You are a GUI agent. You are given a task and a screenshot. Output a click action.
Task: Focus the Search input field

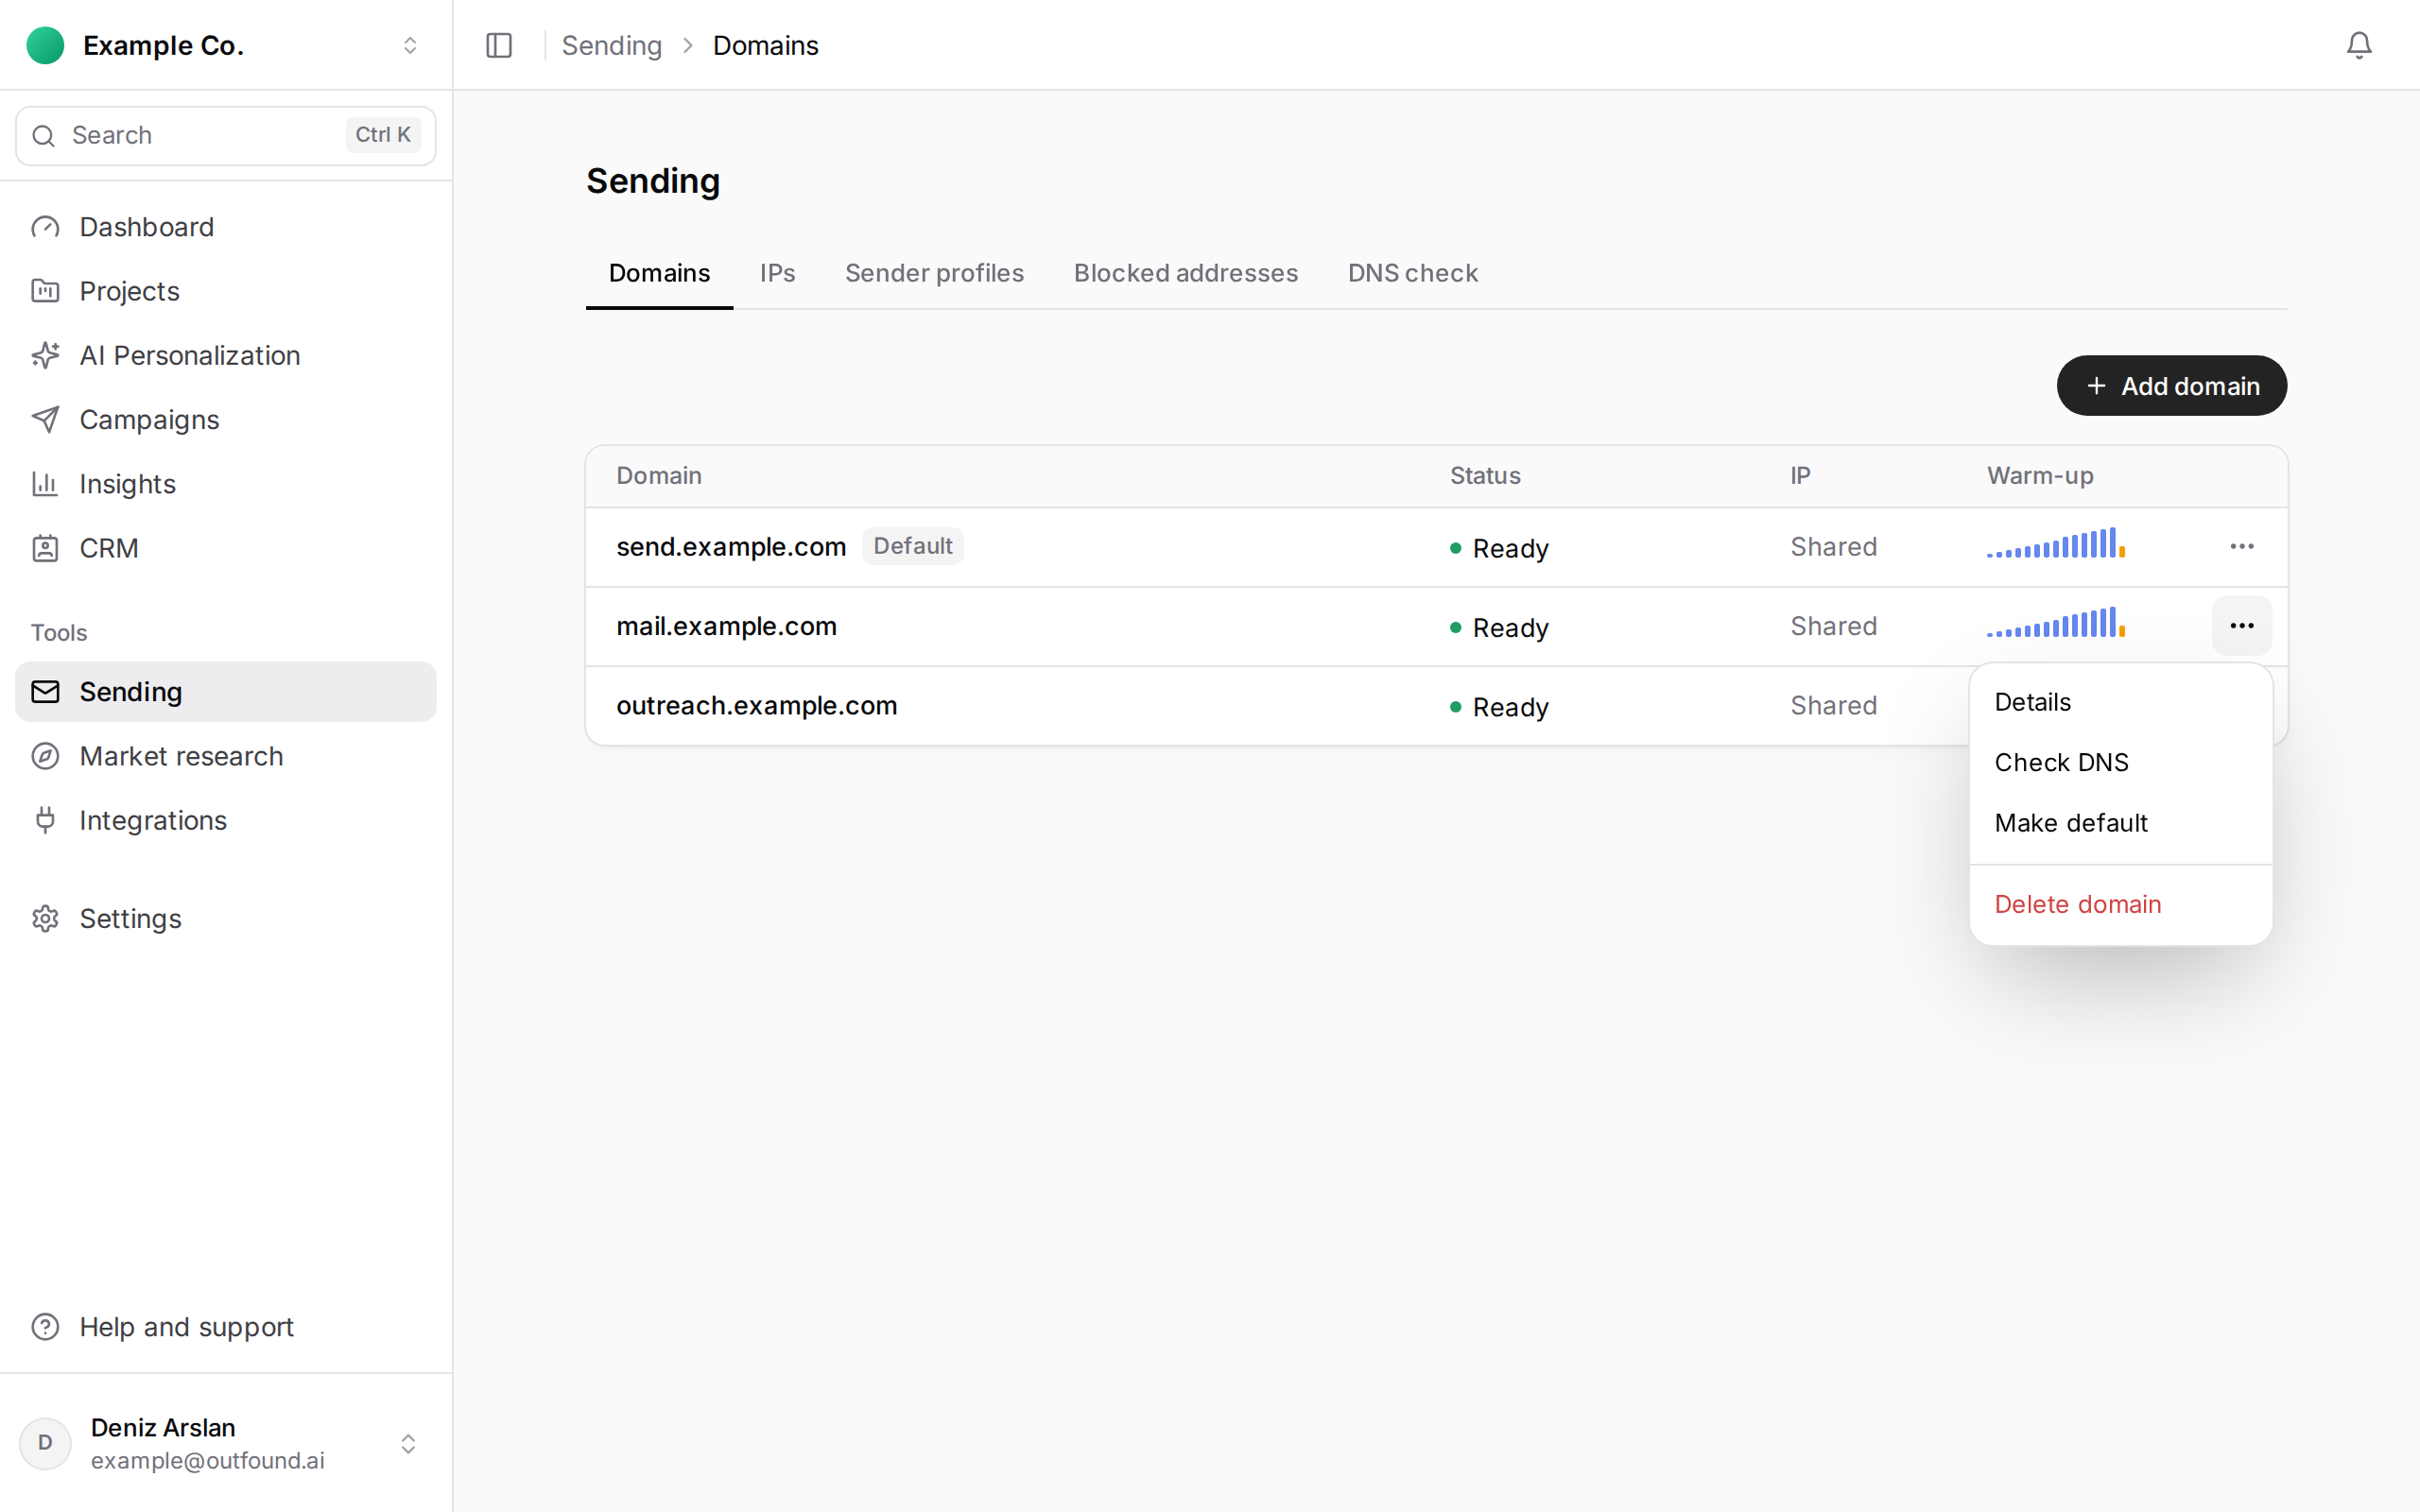tap(226, 135)
